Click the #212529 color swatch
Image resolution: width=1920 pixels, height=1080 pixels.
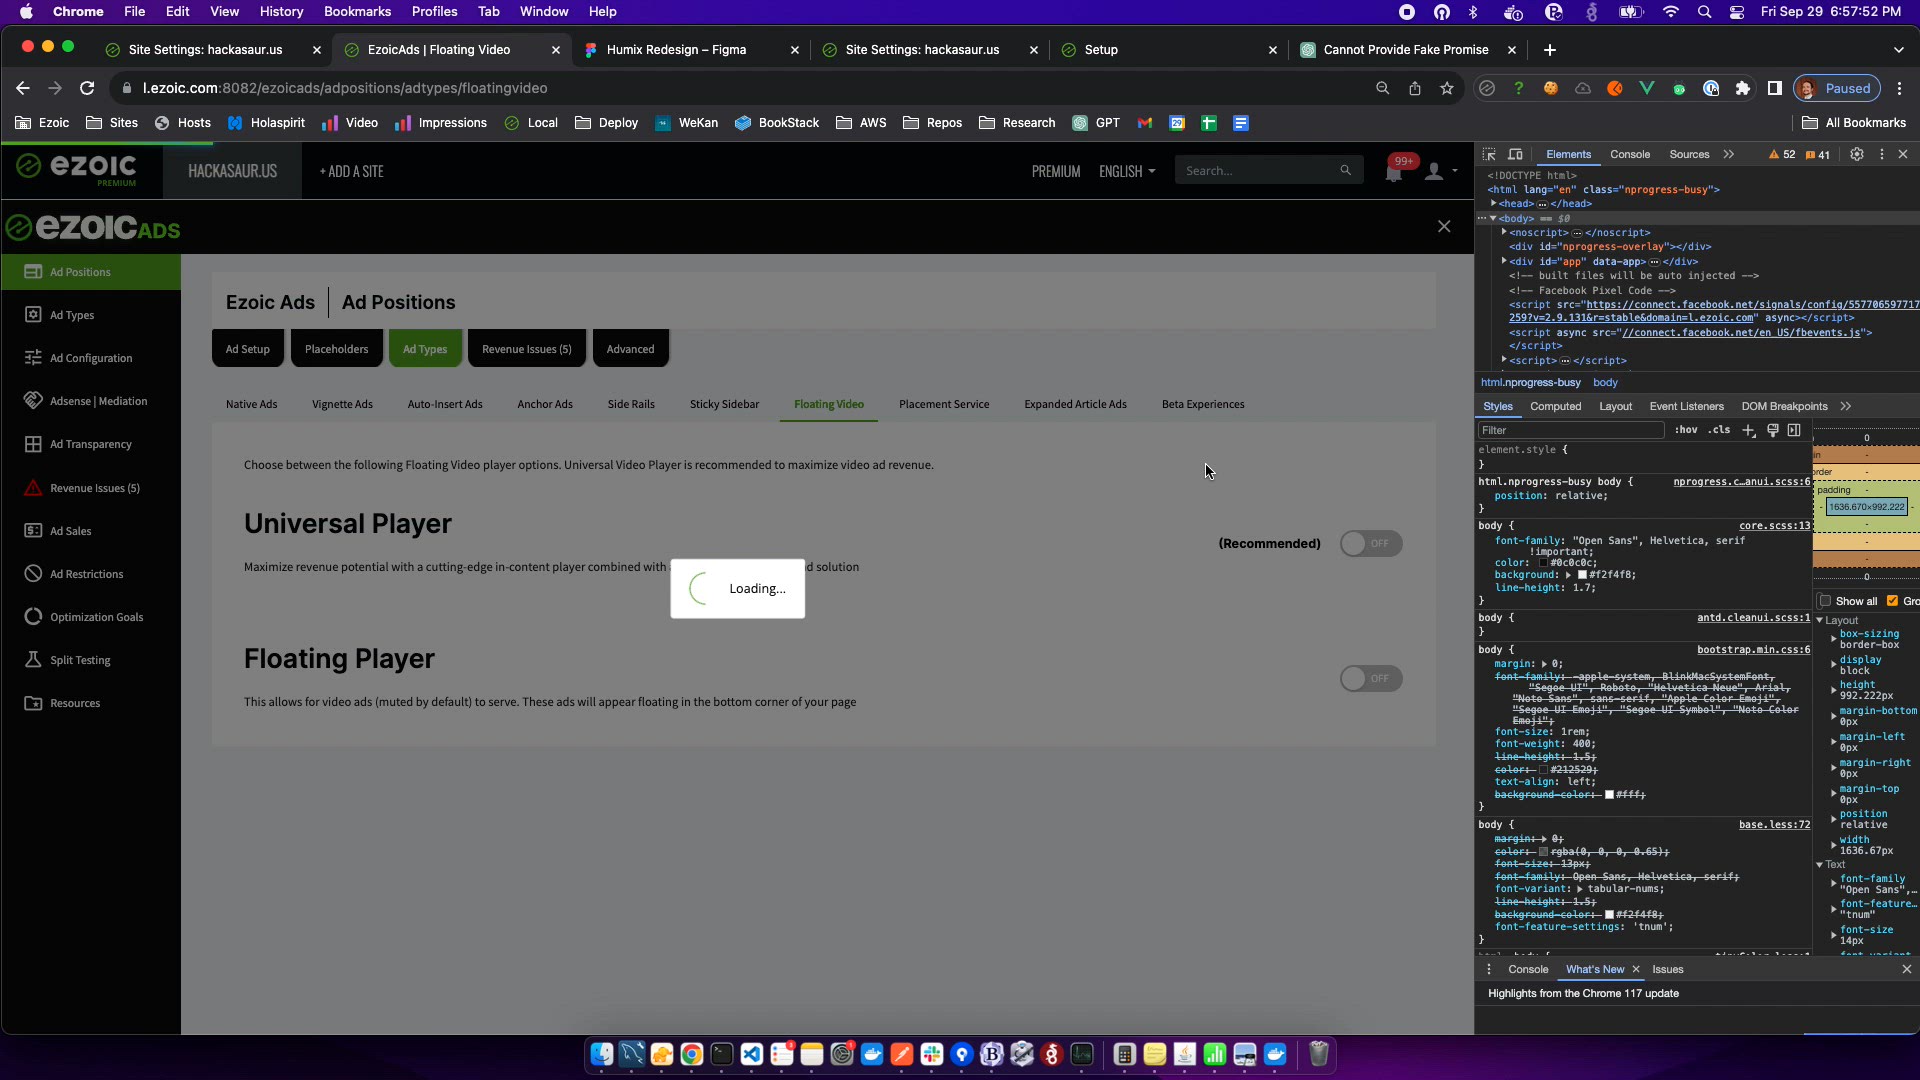click(x=1543, y=770)
